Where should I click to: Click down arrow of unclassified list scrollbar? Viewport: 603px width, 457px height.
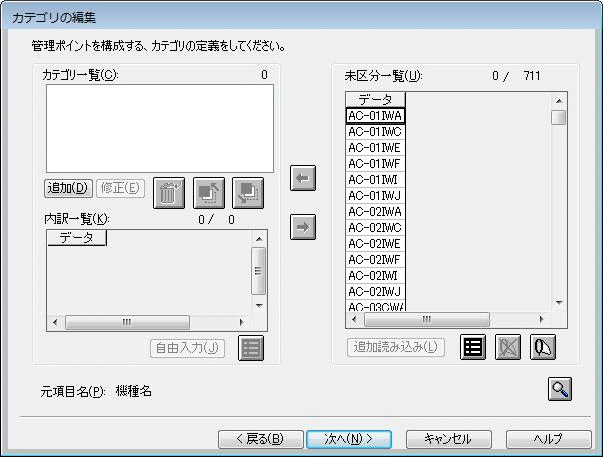pyautogui.click(x=559, y=302)
